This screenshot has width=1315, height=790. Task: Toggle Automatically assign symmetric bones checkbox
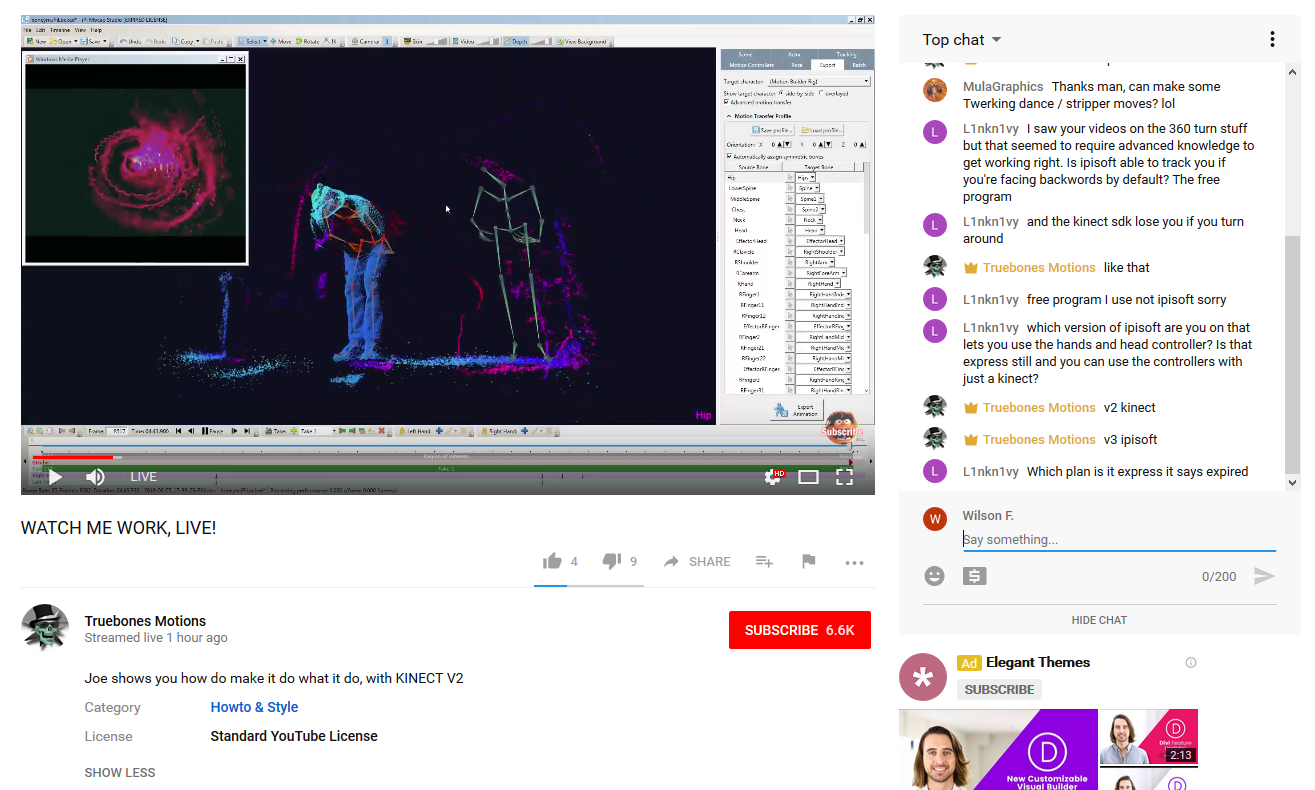729,156
